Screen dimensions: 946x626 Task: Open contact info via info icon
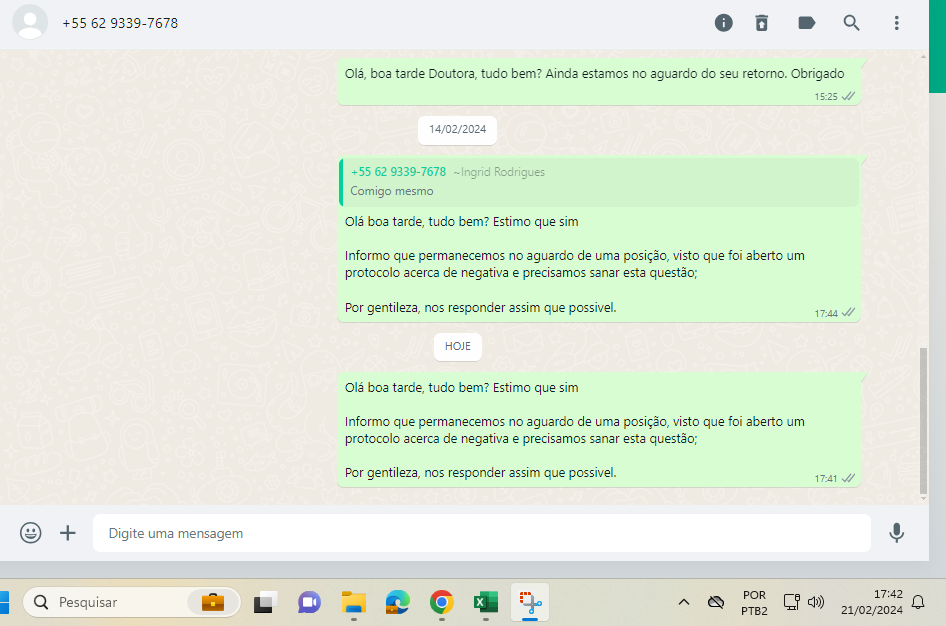[x=724, y=23]
